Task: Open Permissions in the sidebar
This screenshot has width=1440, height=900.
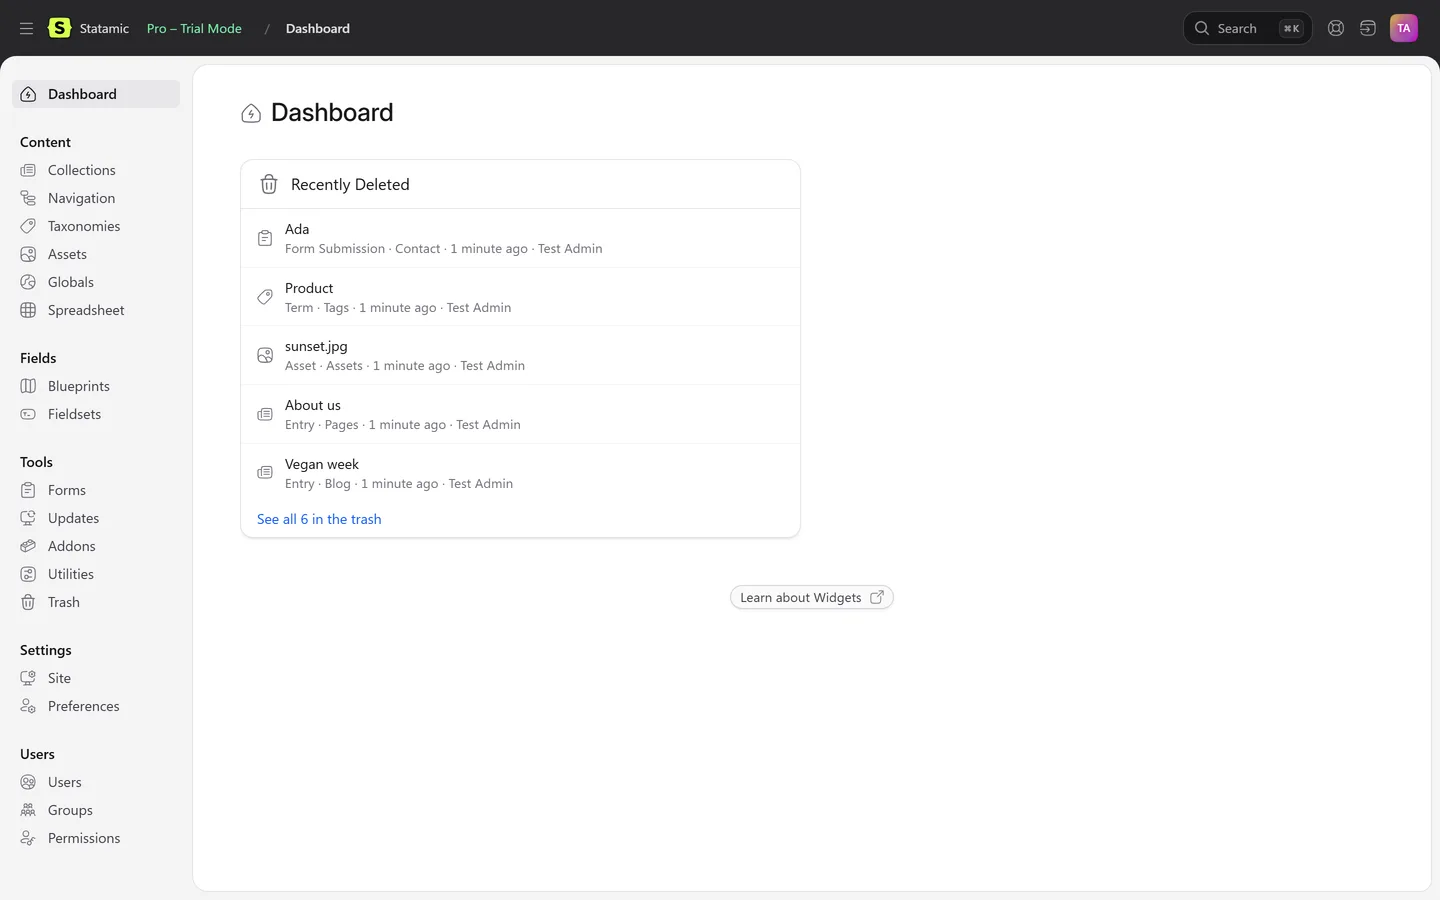Action: click(96, 838)
